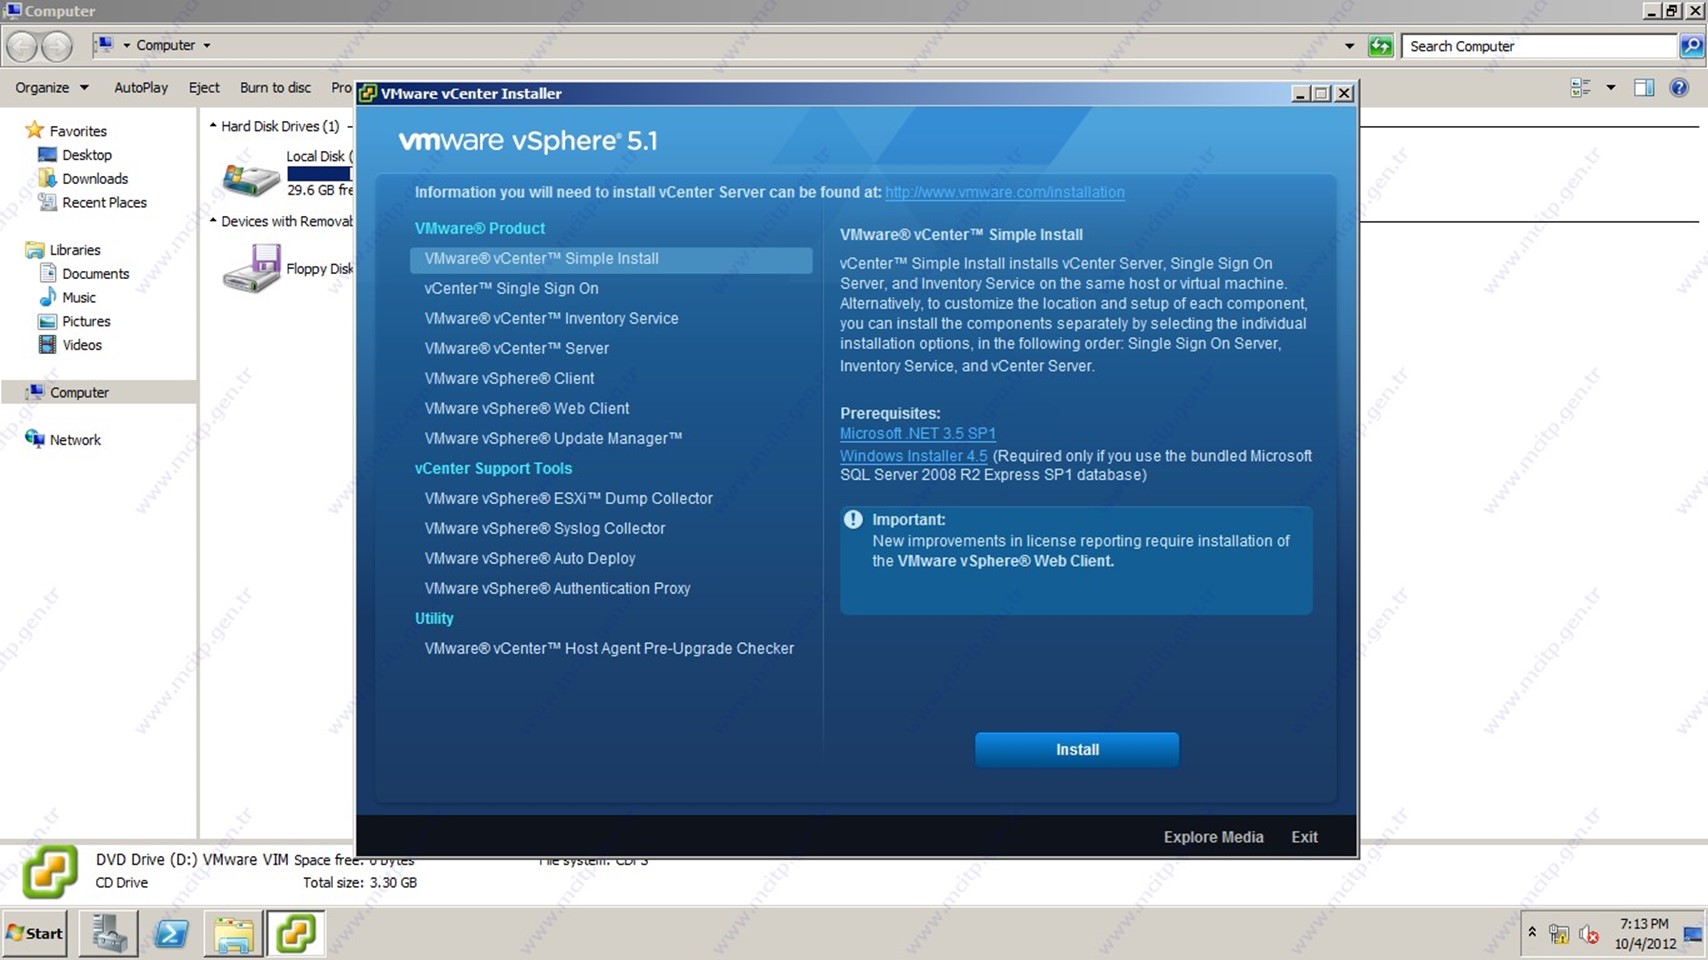Click the Explorer Back arrow button
The height and width of the screenshot is (960, 1708).
pos(22,46)
